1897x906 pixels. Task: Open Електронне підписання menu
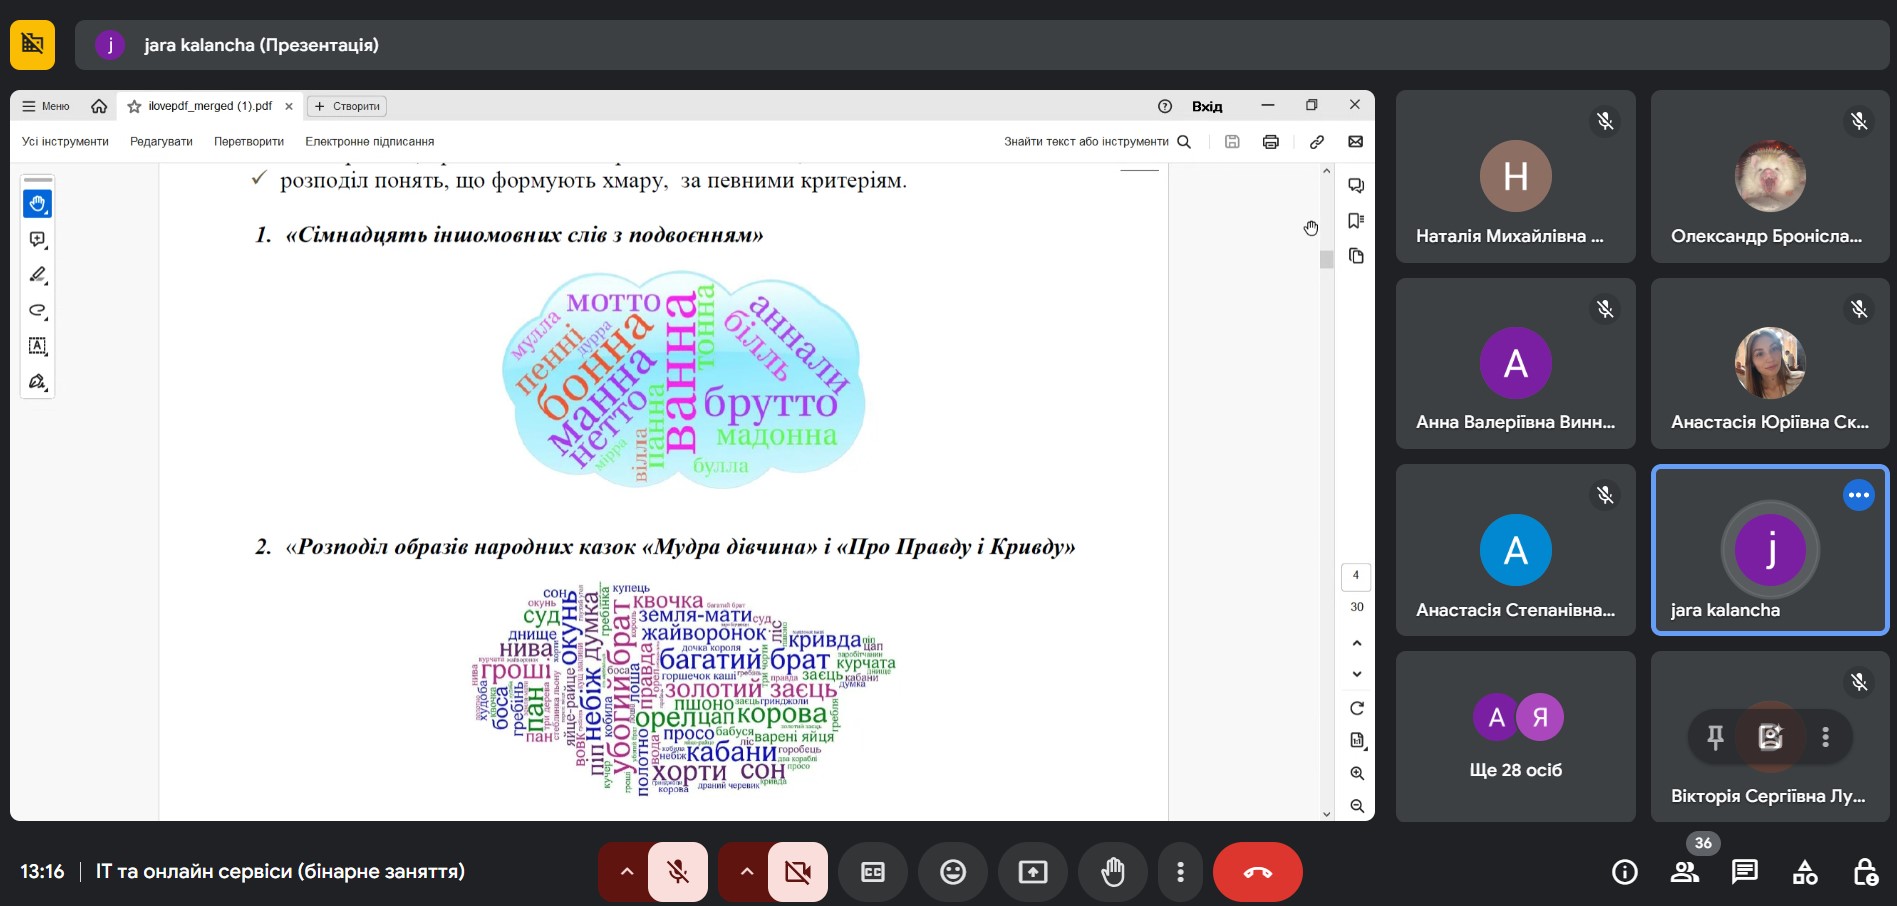point(369,142)
